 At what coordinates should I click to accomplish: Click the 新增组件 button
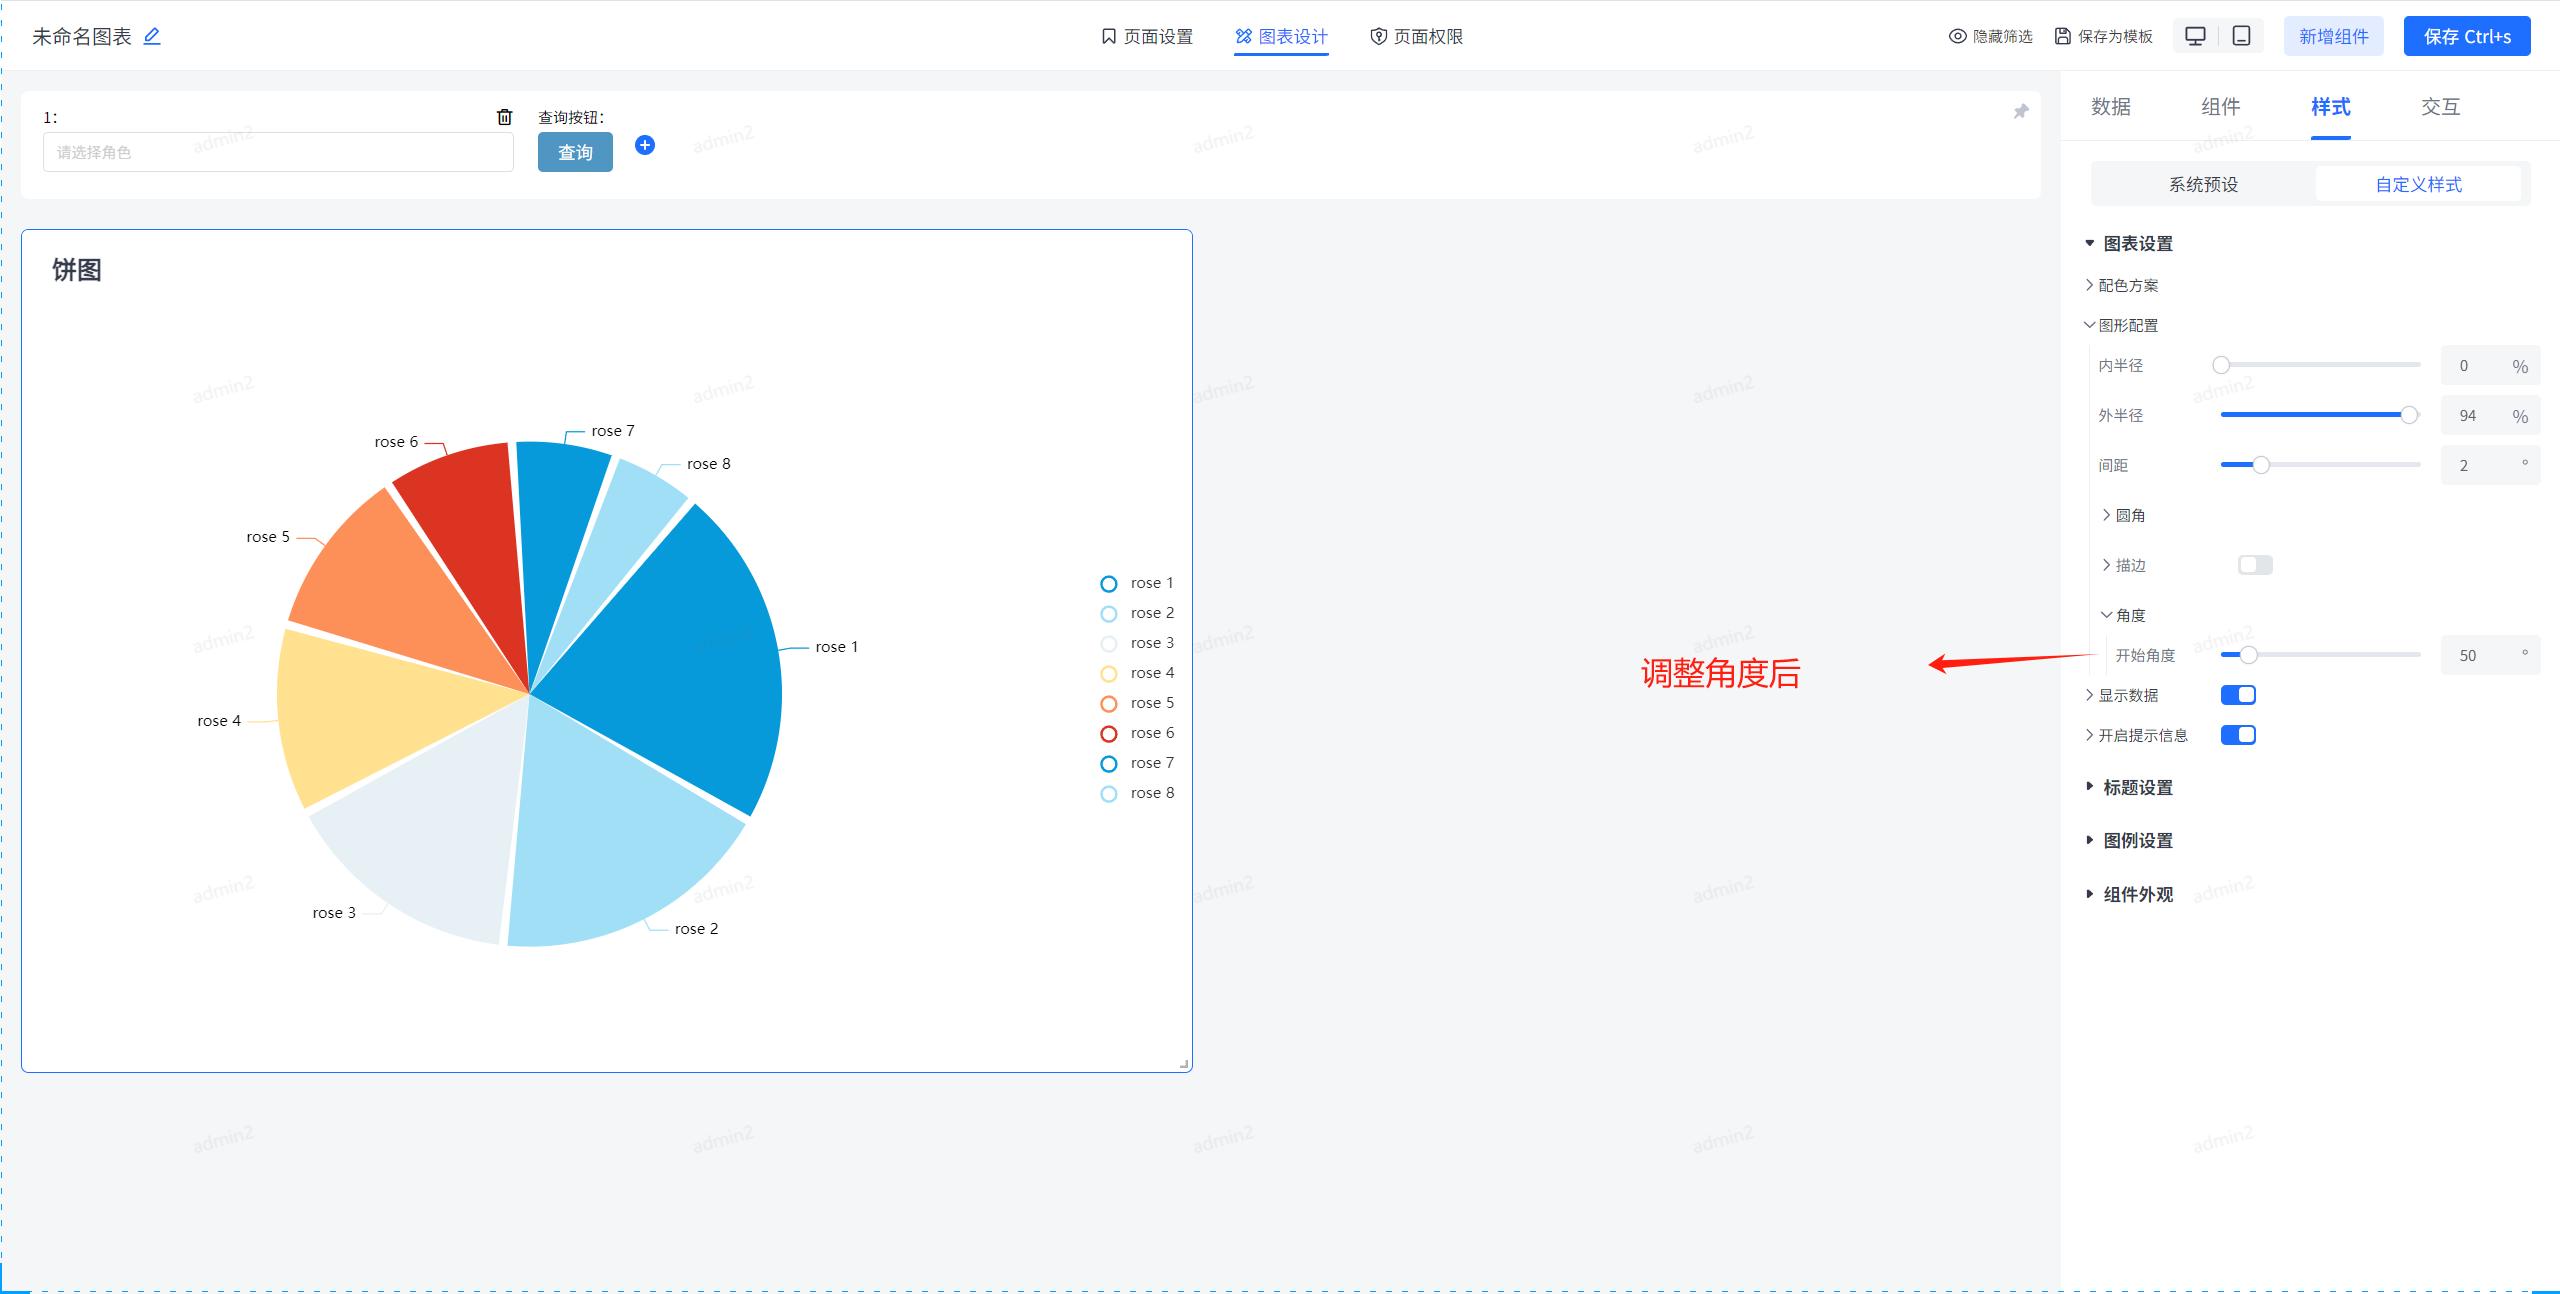point(2333,36)
